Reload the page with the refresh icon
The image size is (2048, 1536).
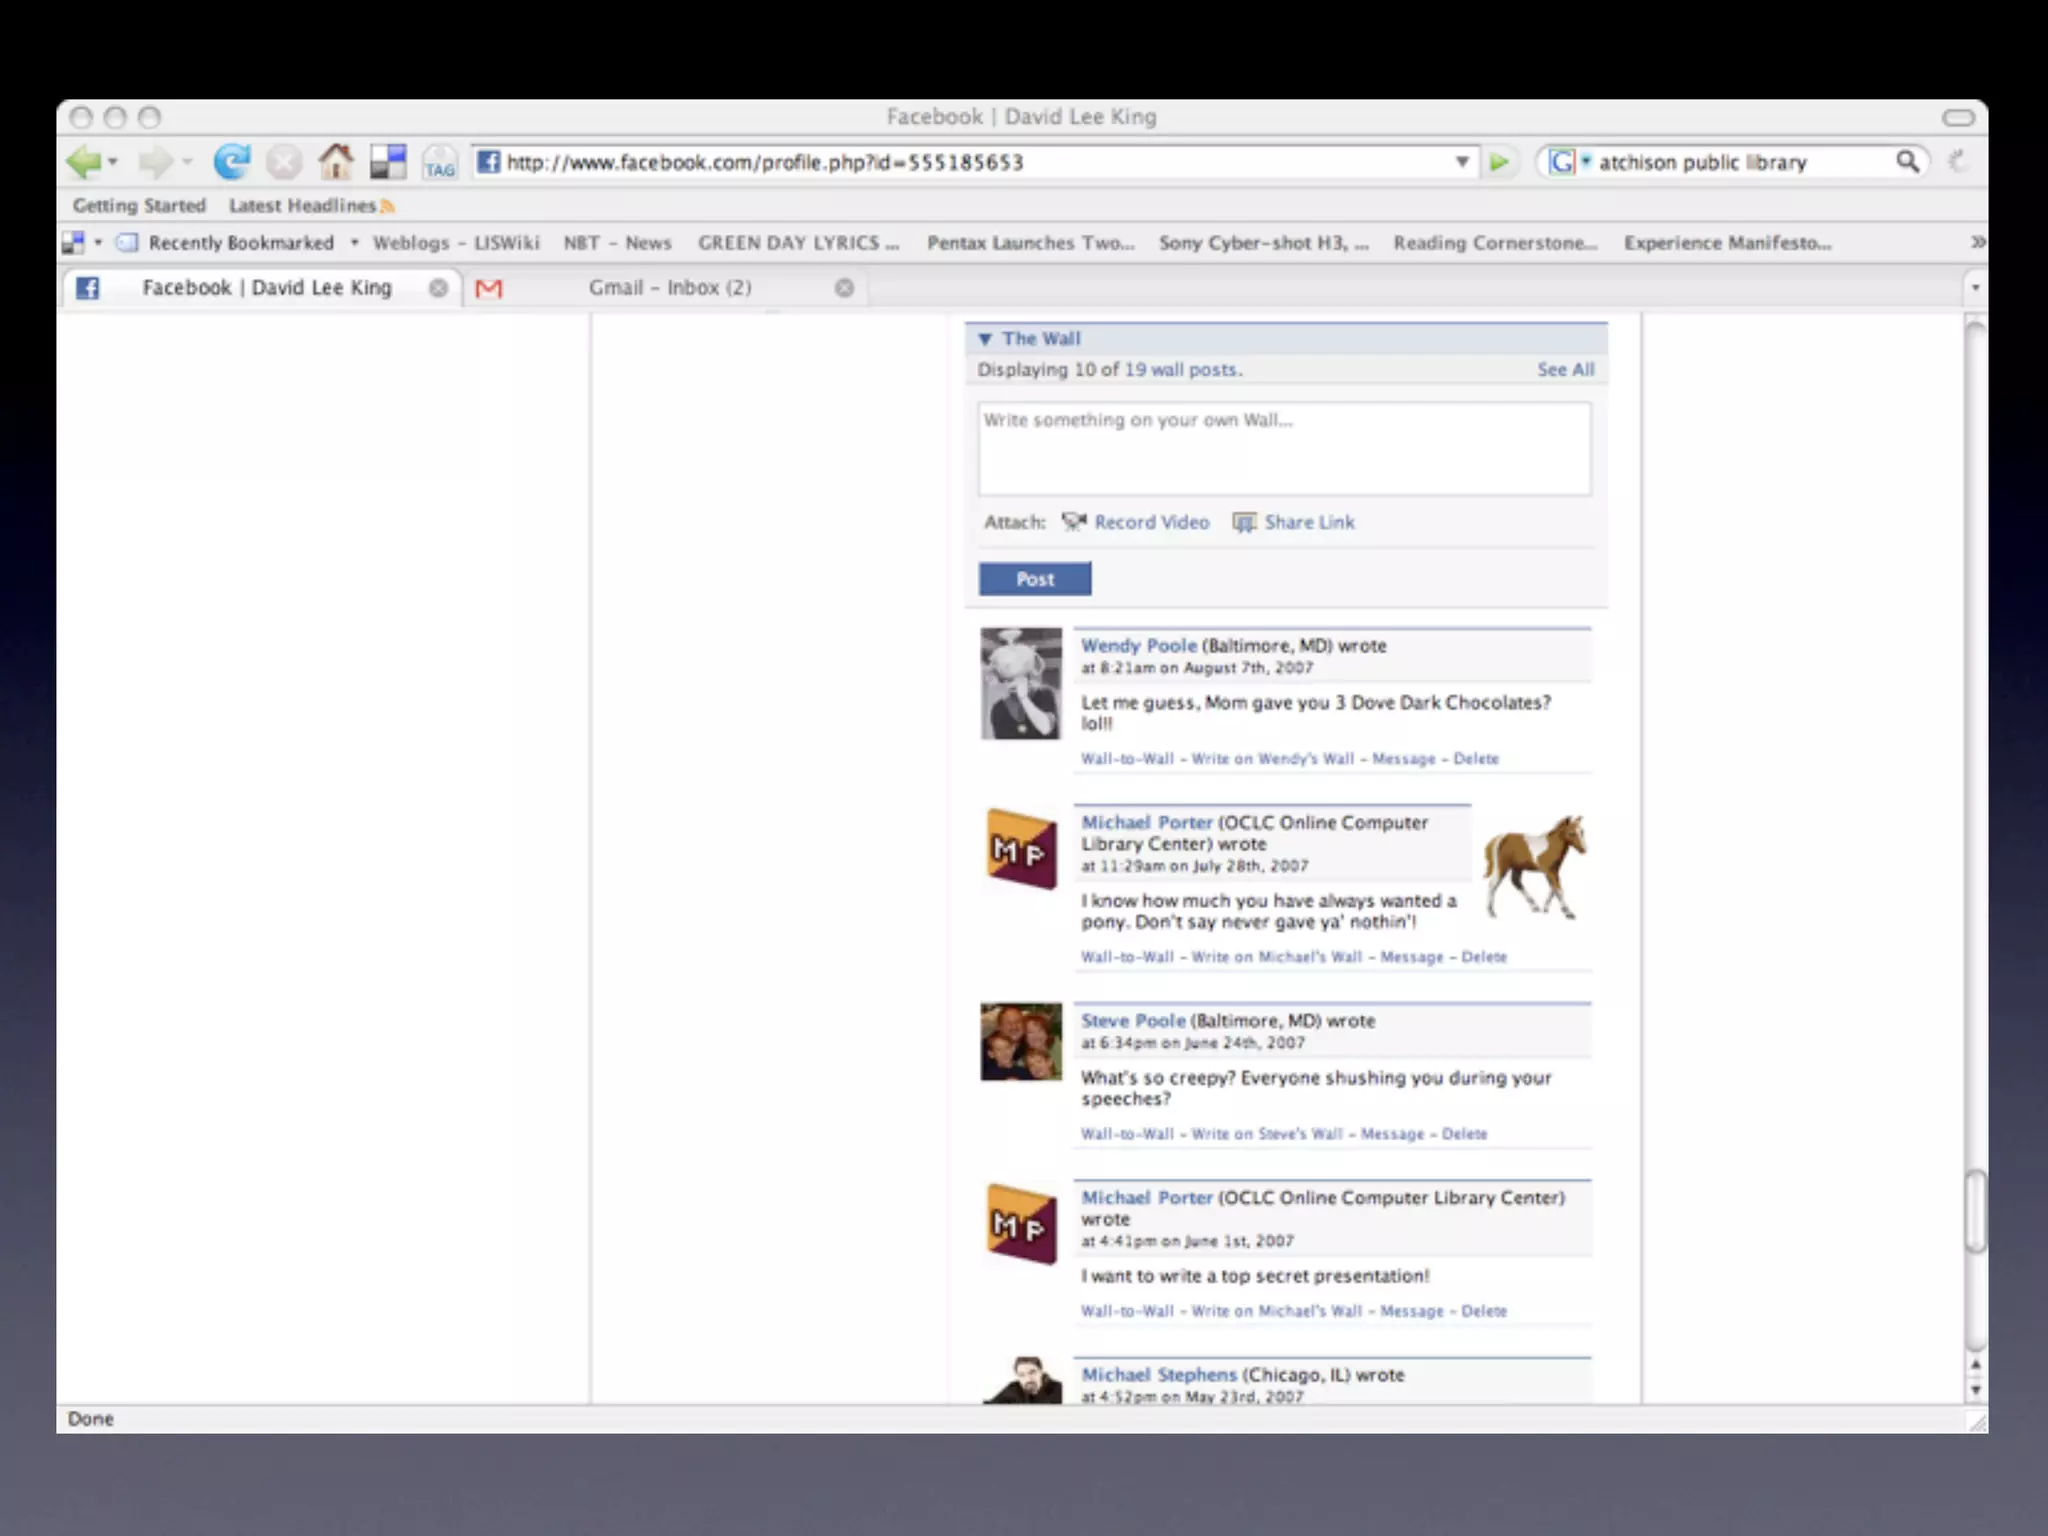(x=231, y=161)
